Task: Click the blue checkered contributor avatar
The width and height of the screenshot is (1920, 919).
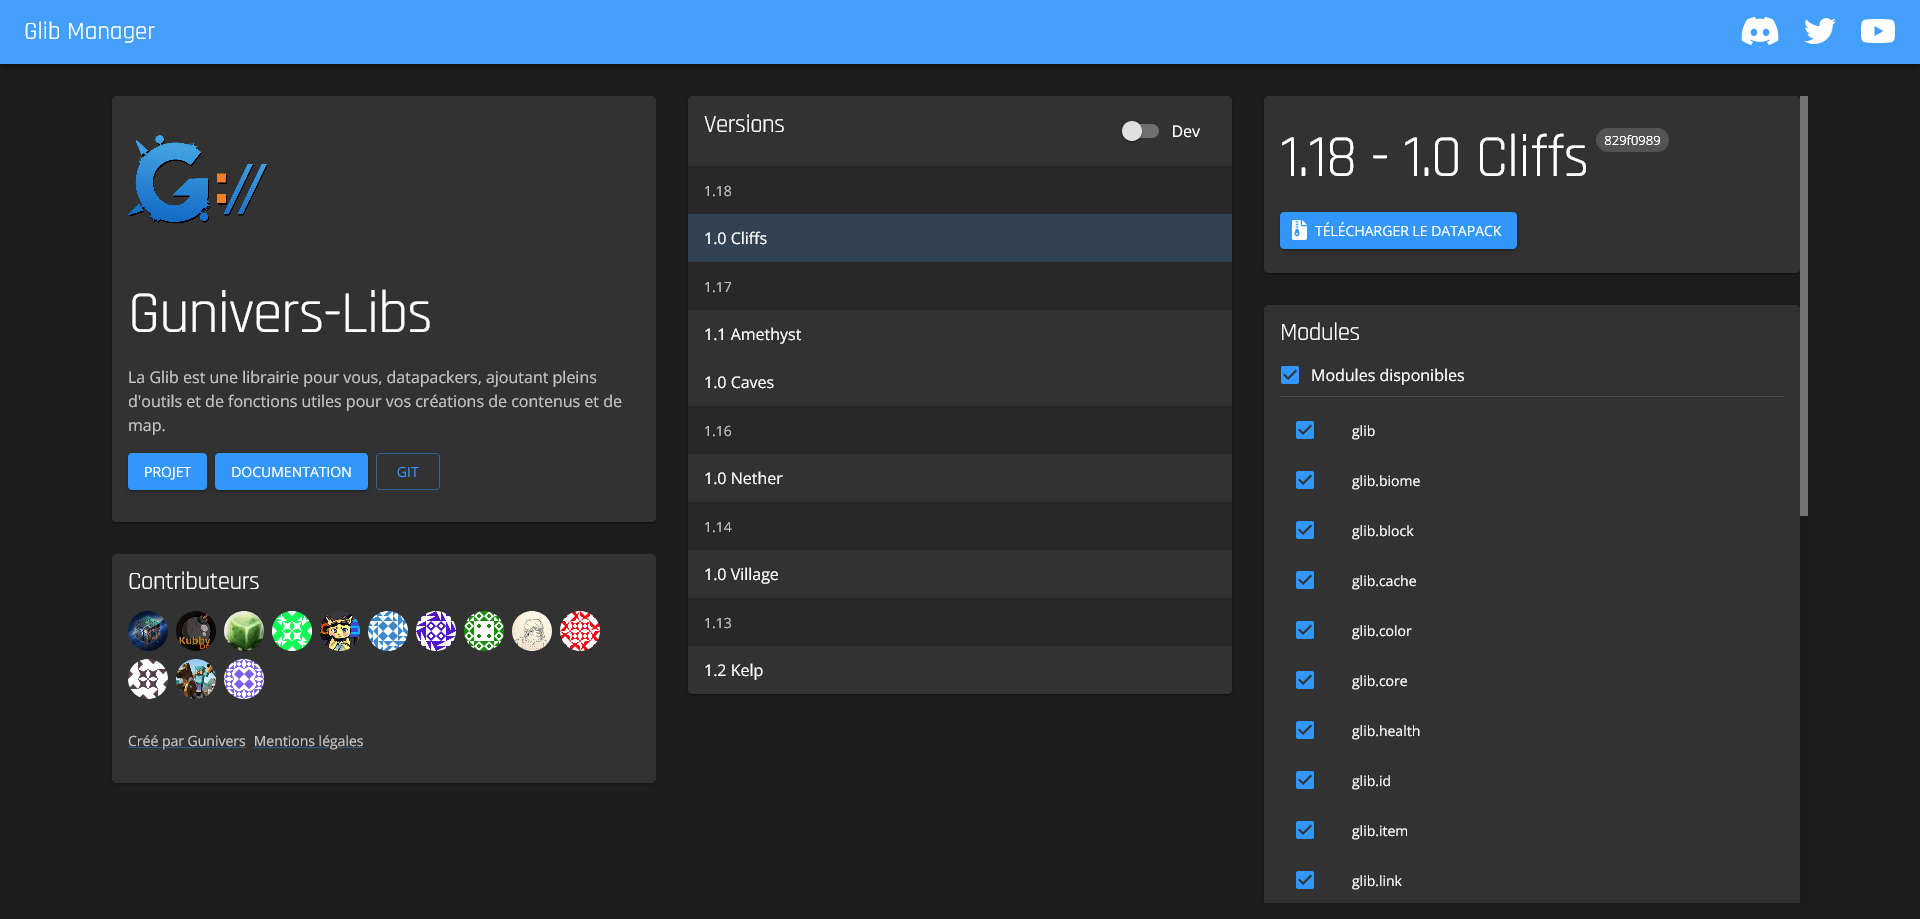Action: [x=388, y=631]
